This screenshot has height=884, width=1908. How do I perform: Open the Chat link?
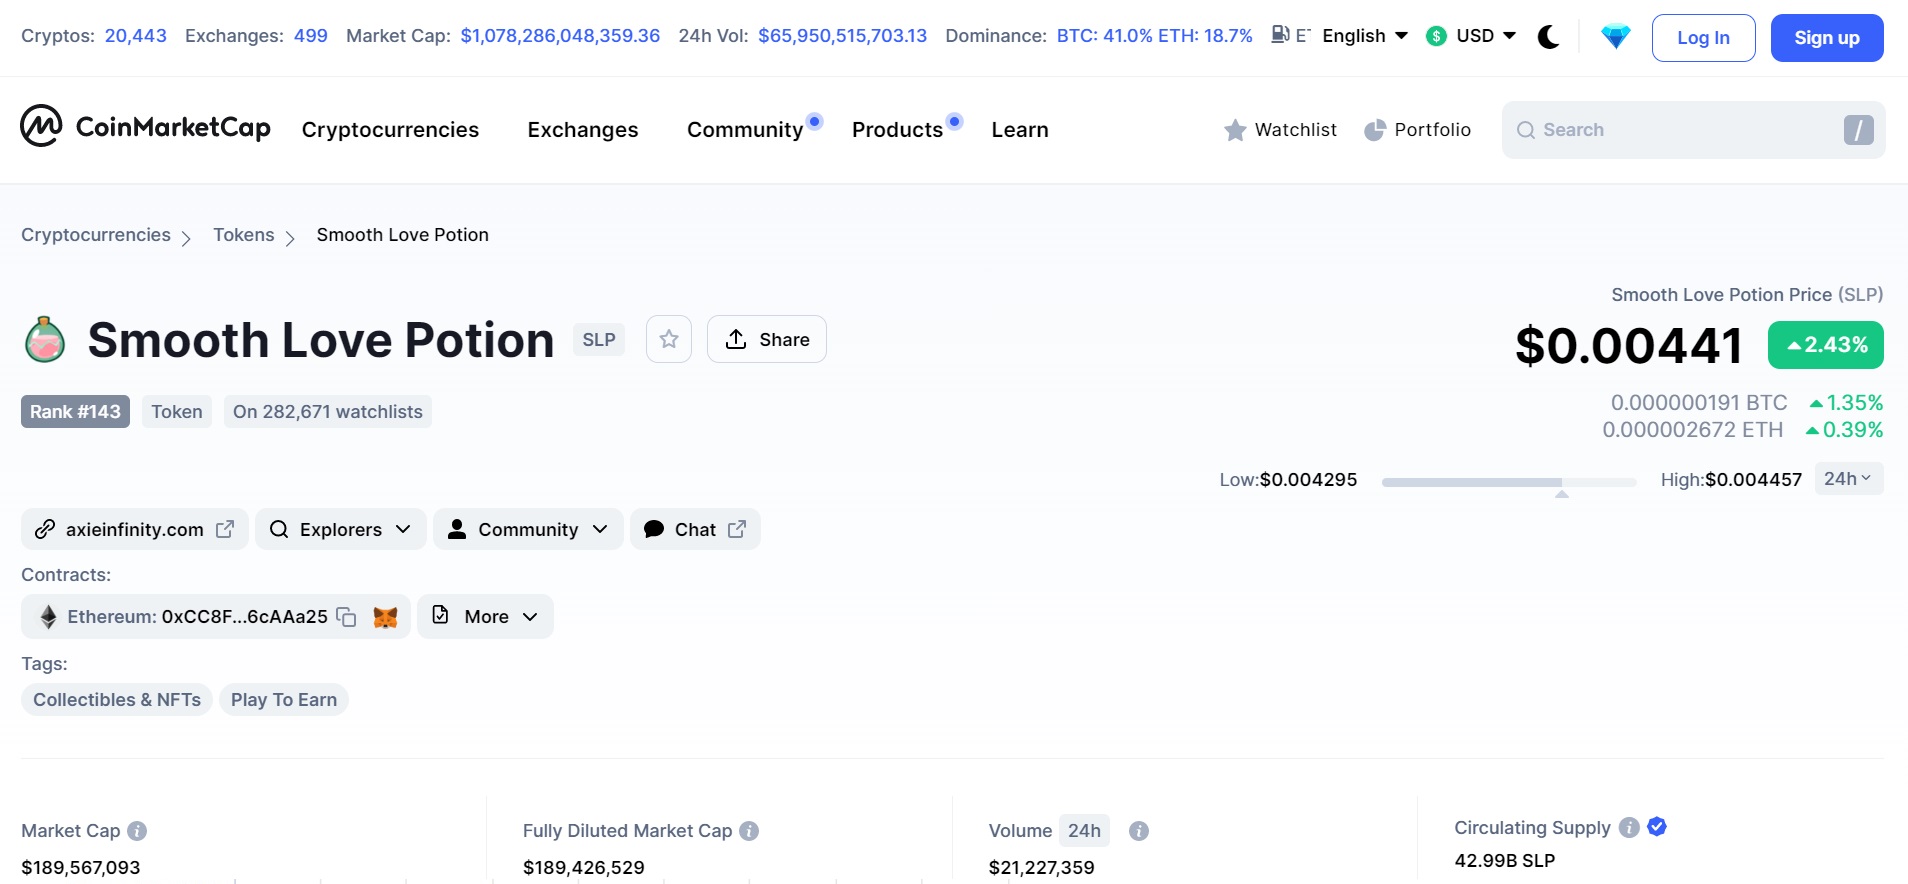(695, 529)
